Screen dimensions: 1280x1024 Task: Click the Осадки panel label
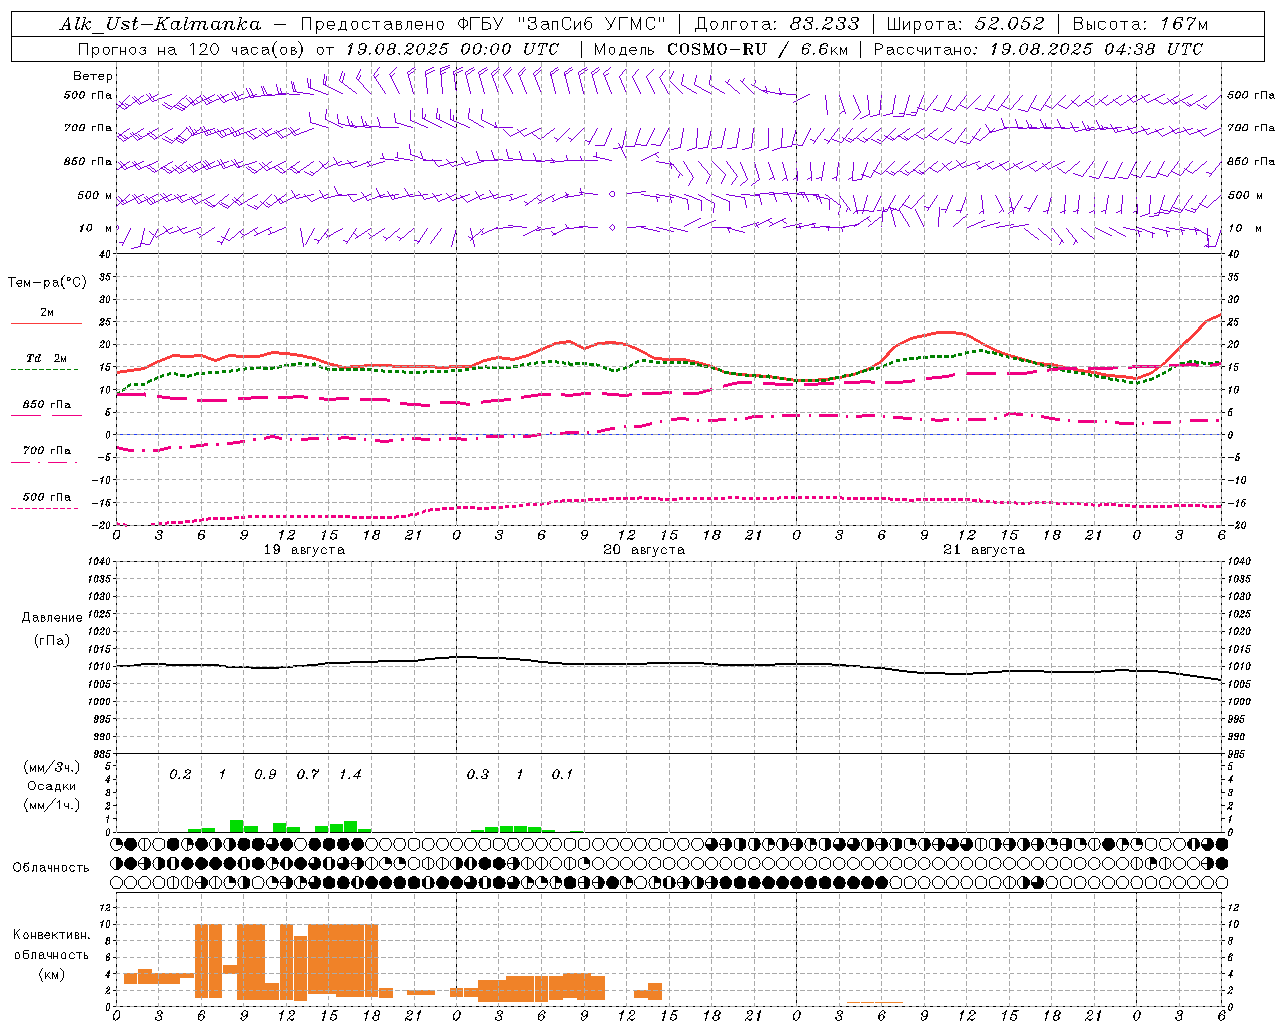(x=51, y=786)
